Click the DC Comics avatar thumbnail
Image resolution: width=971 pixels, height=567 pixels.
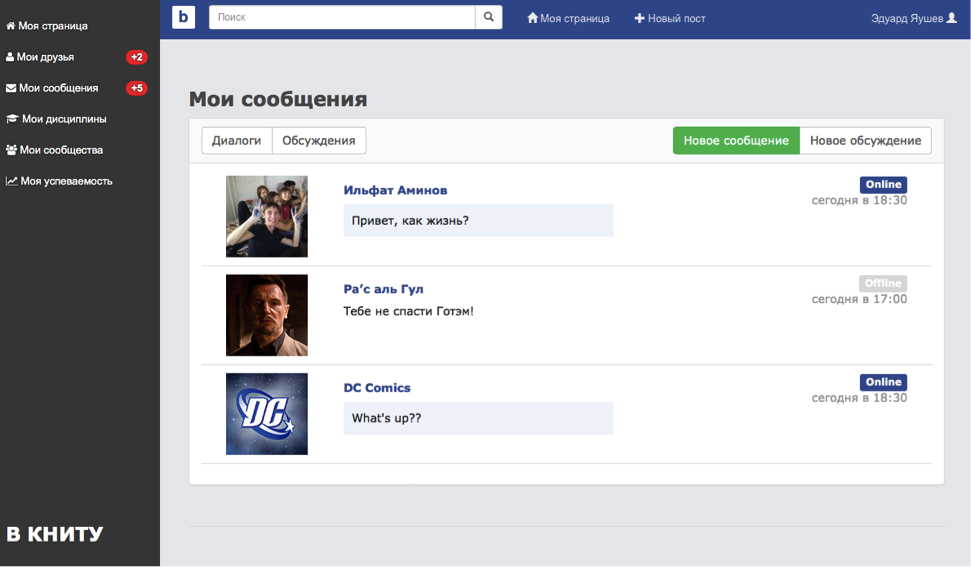[267, 414]
